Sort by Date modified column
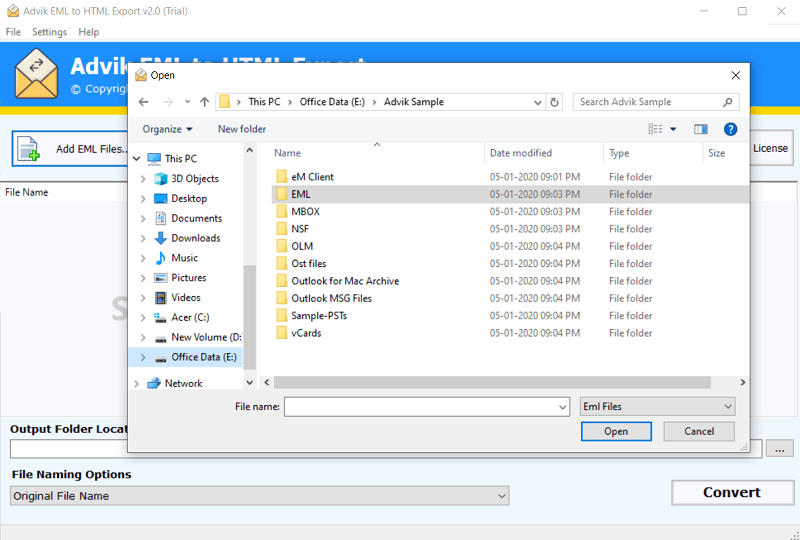This screenshot has width=800, height=540. [520, 153]
